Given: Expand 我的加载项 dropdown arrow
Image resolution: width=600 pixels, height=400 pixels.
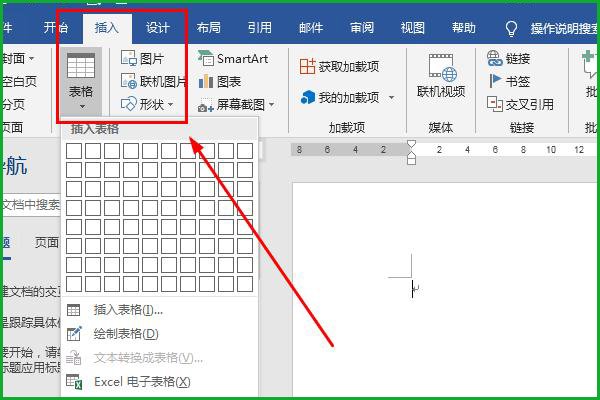Looking at the screenshot, I should coord(391,98).
